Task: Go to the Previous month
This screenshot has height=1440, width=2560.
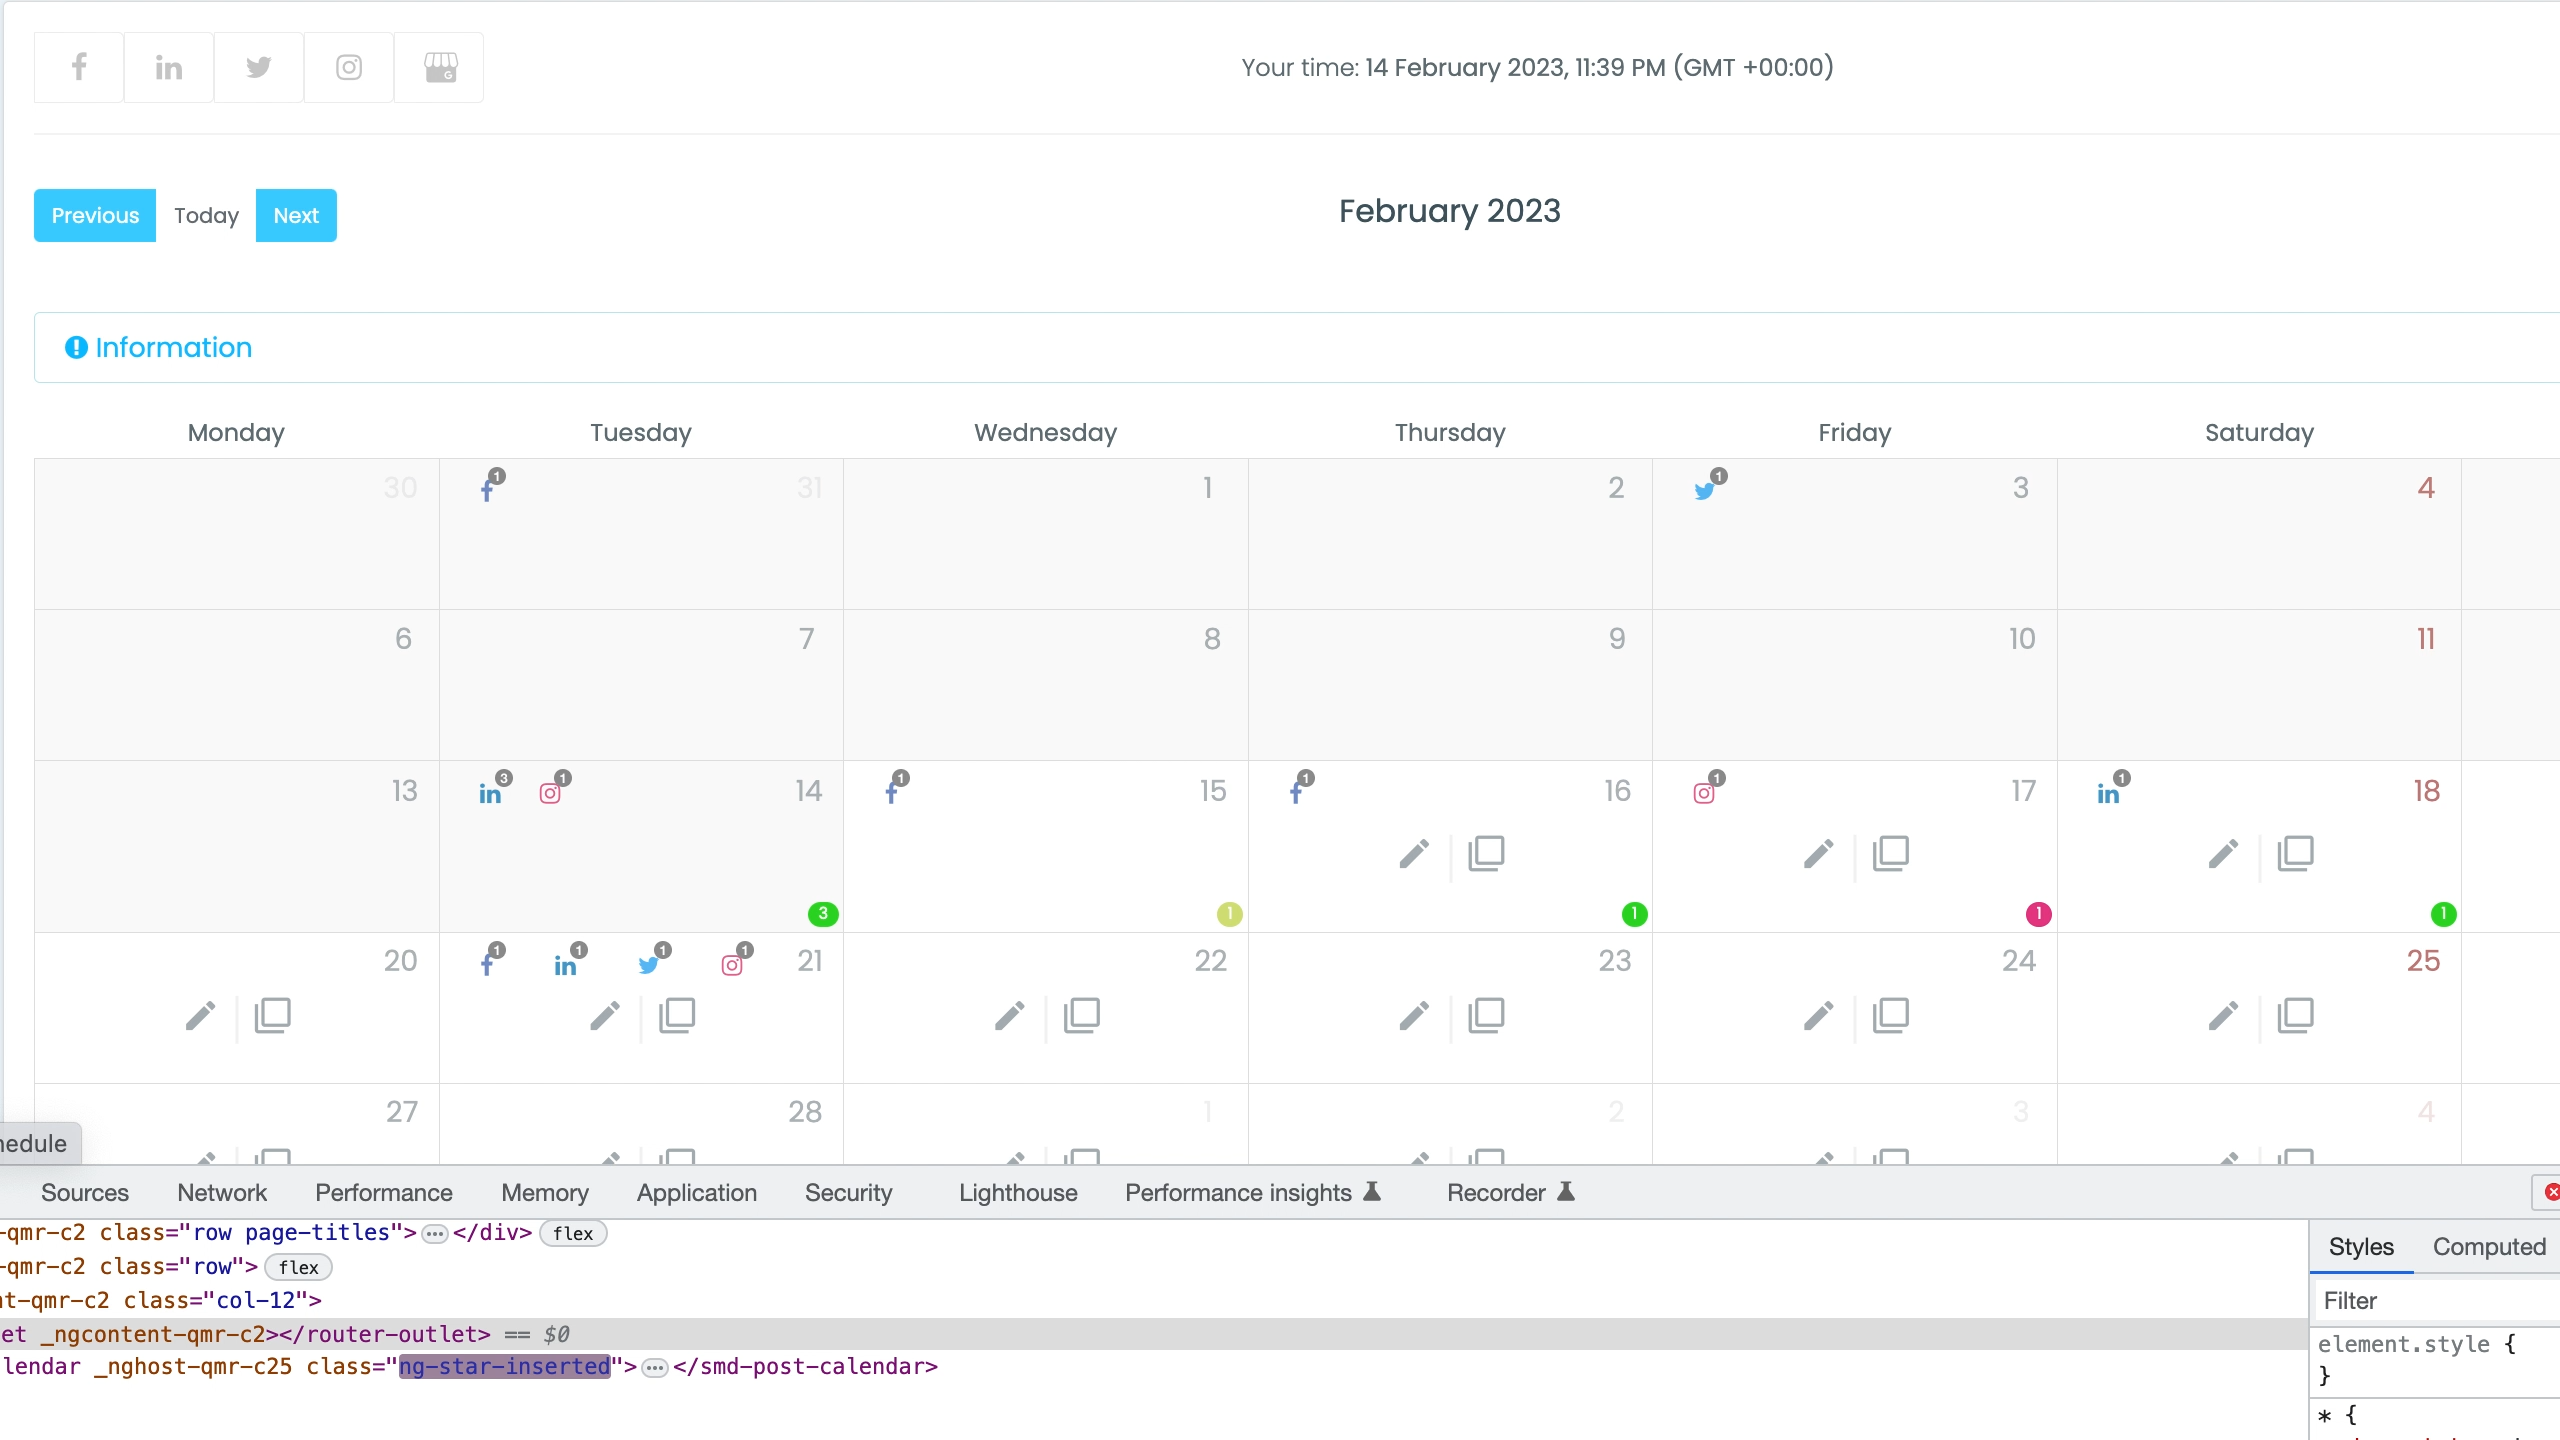Action: pos(95,215)
